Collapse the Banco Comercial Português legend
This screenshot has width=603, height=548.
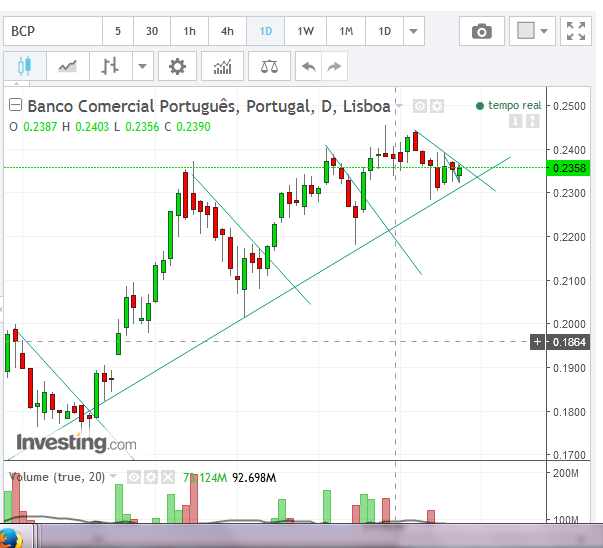pos(15,105)
